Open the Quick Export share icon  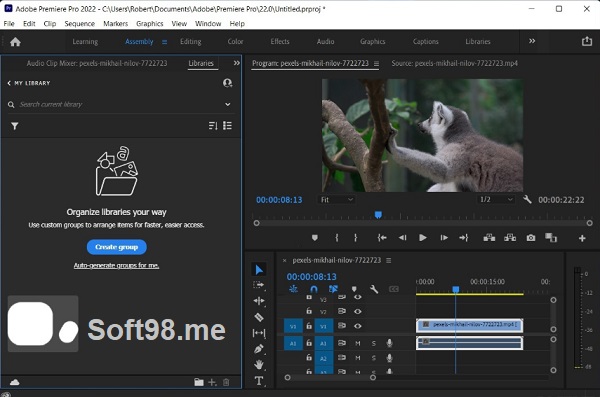587,41
